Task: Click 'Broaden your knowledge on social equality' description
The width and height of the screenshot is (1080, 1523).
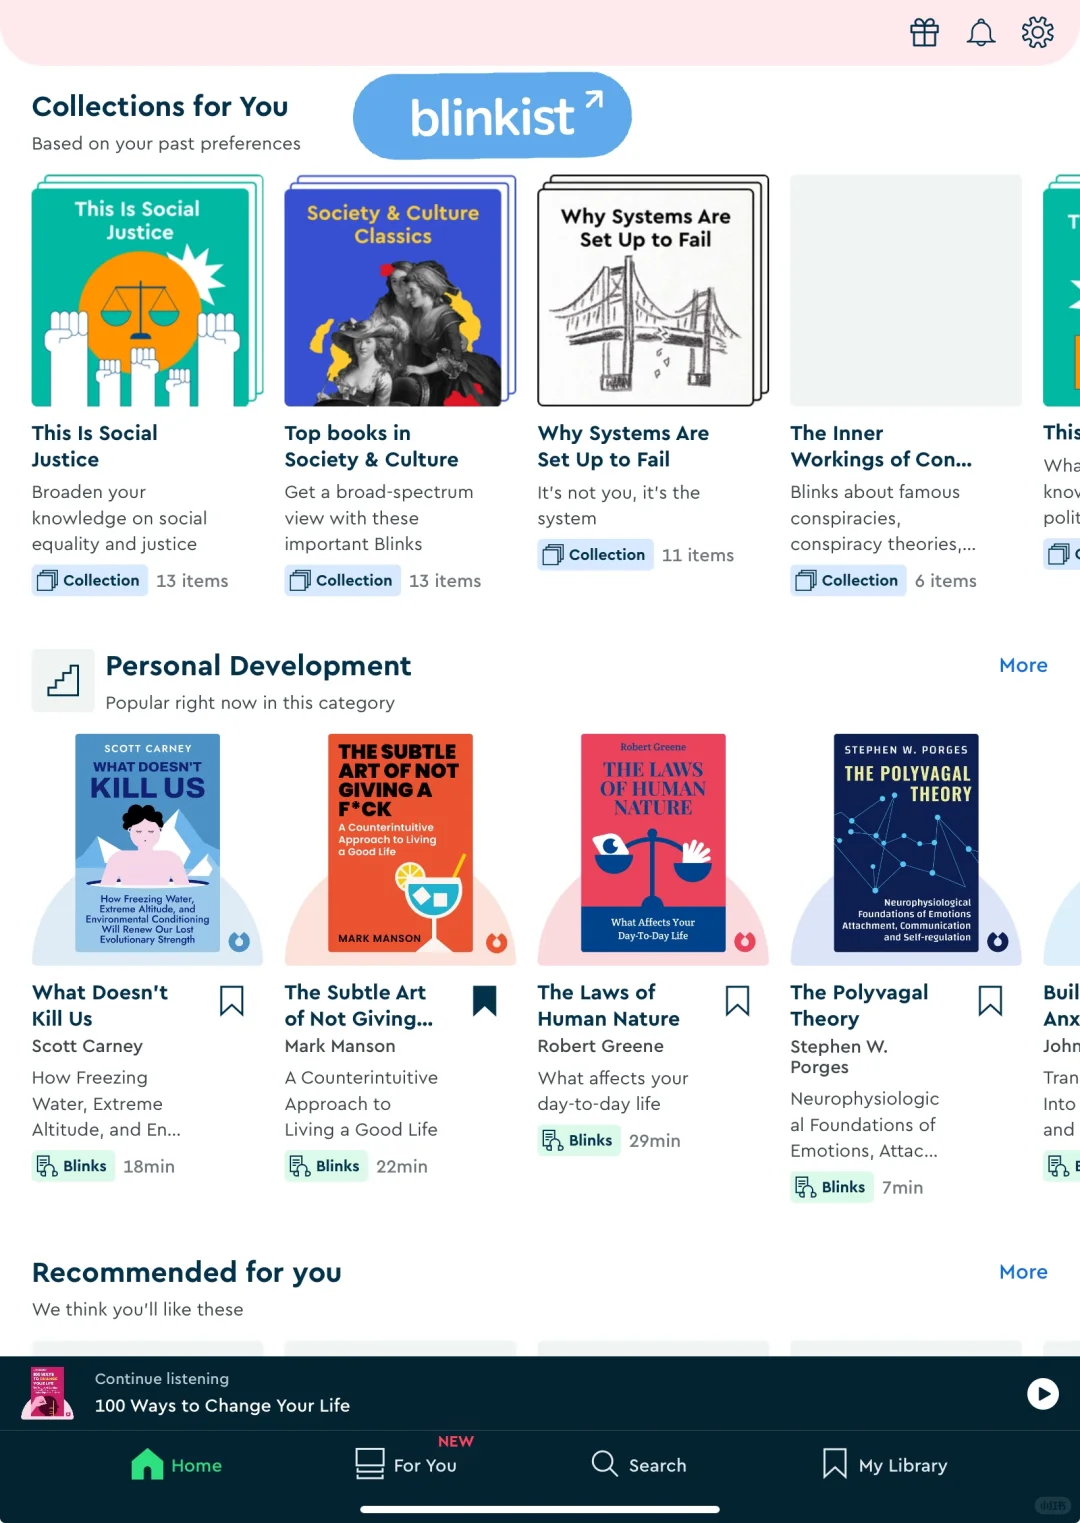Action: pyautogui.click(x=119, y=518)
